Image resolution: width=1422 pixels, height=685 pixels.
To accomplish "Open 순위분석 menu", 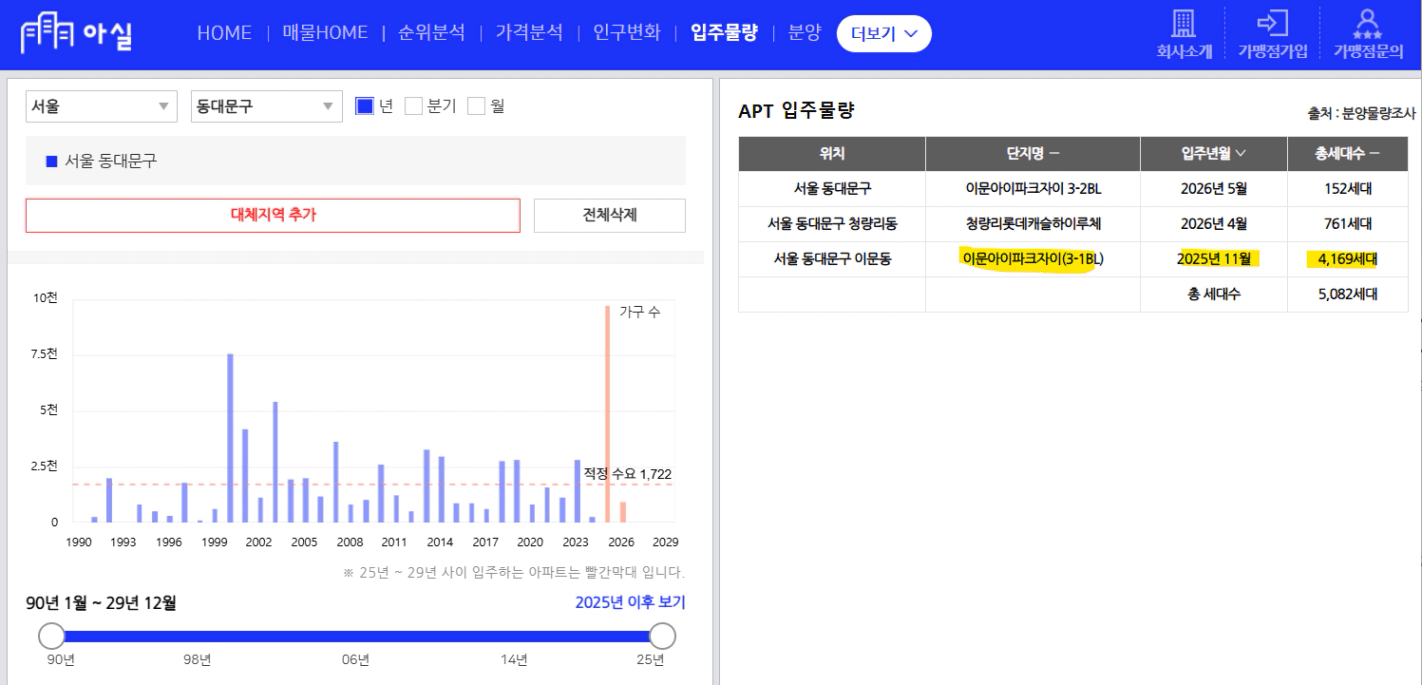I will click(432, 33).
